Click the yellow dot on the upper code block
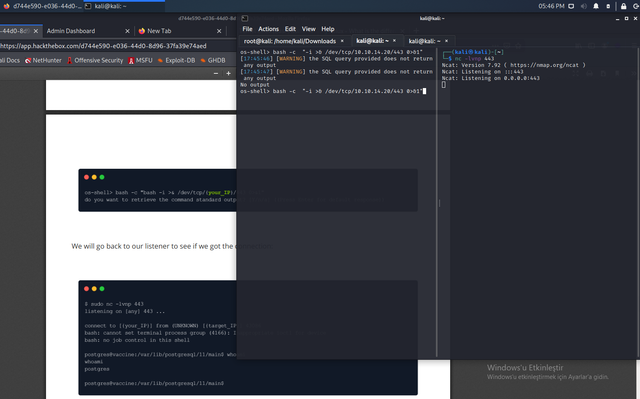This screenshot has width=640, height=399. 94,177
